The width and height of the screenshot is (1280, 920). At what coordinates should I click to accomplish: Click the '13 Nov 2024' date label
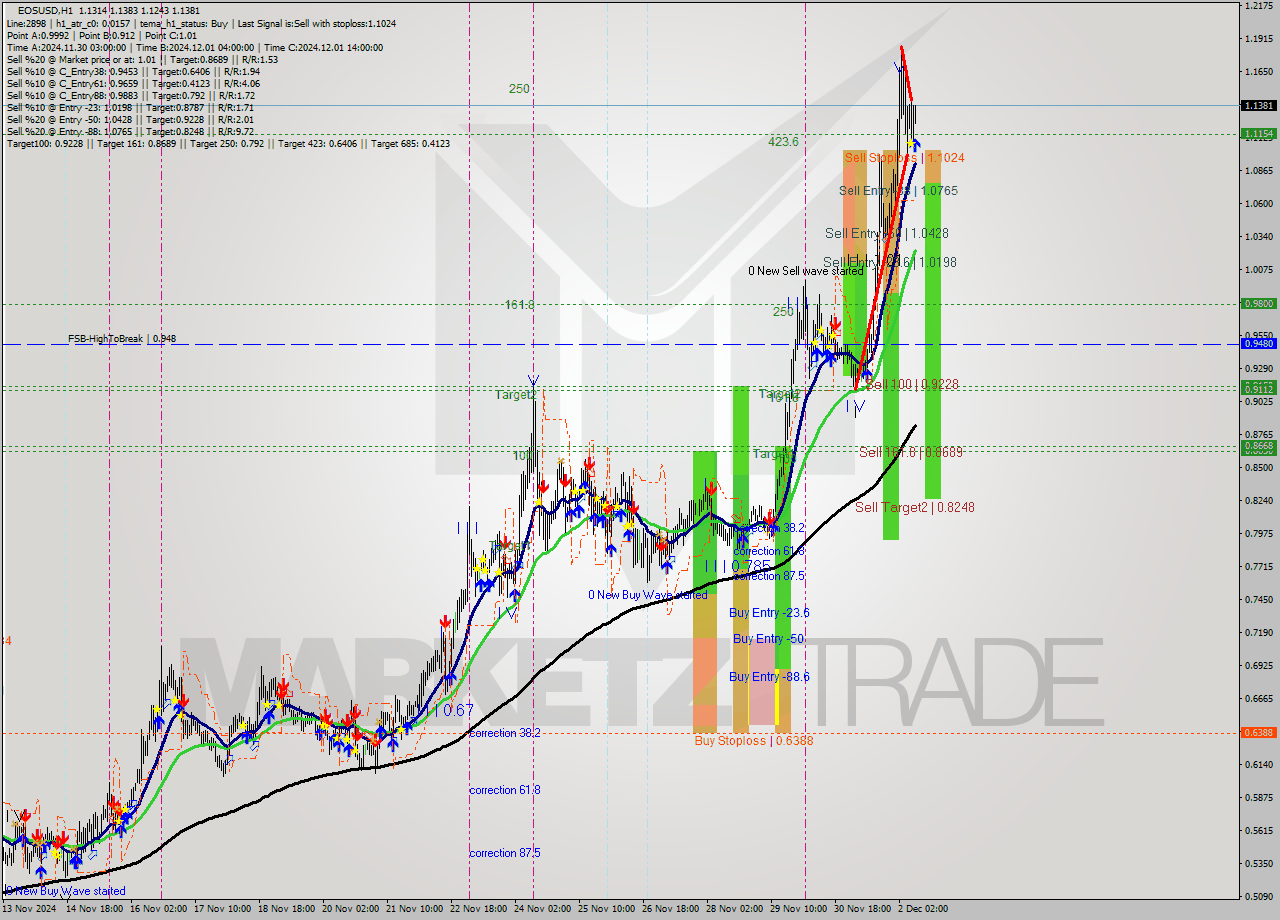[x=30, y=909]
